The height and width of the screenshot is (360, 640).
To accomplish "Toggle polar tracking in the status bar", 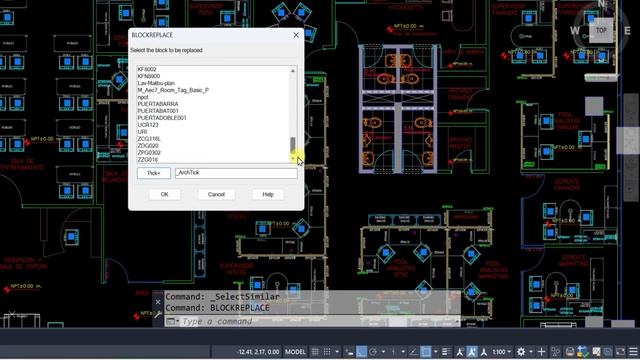I will tap(373, 351).
